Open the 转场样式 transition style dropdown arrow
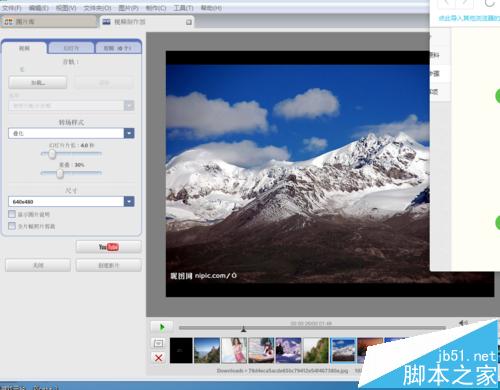The height and width of the screenshot is (390, 500). 129,133
